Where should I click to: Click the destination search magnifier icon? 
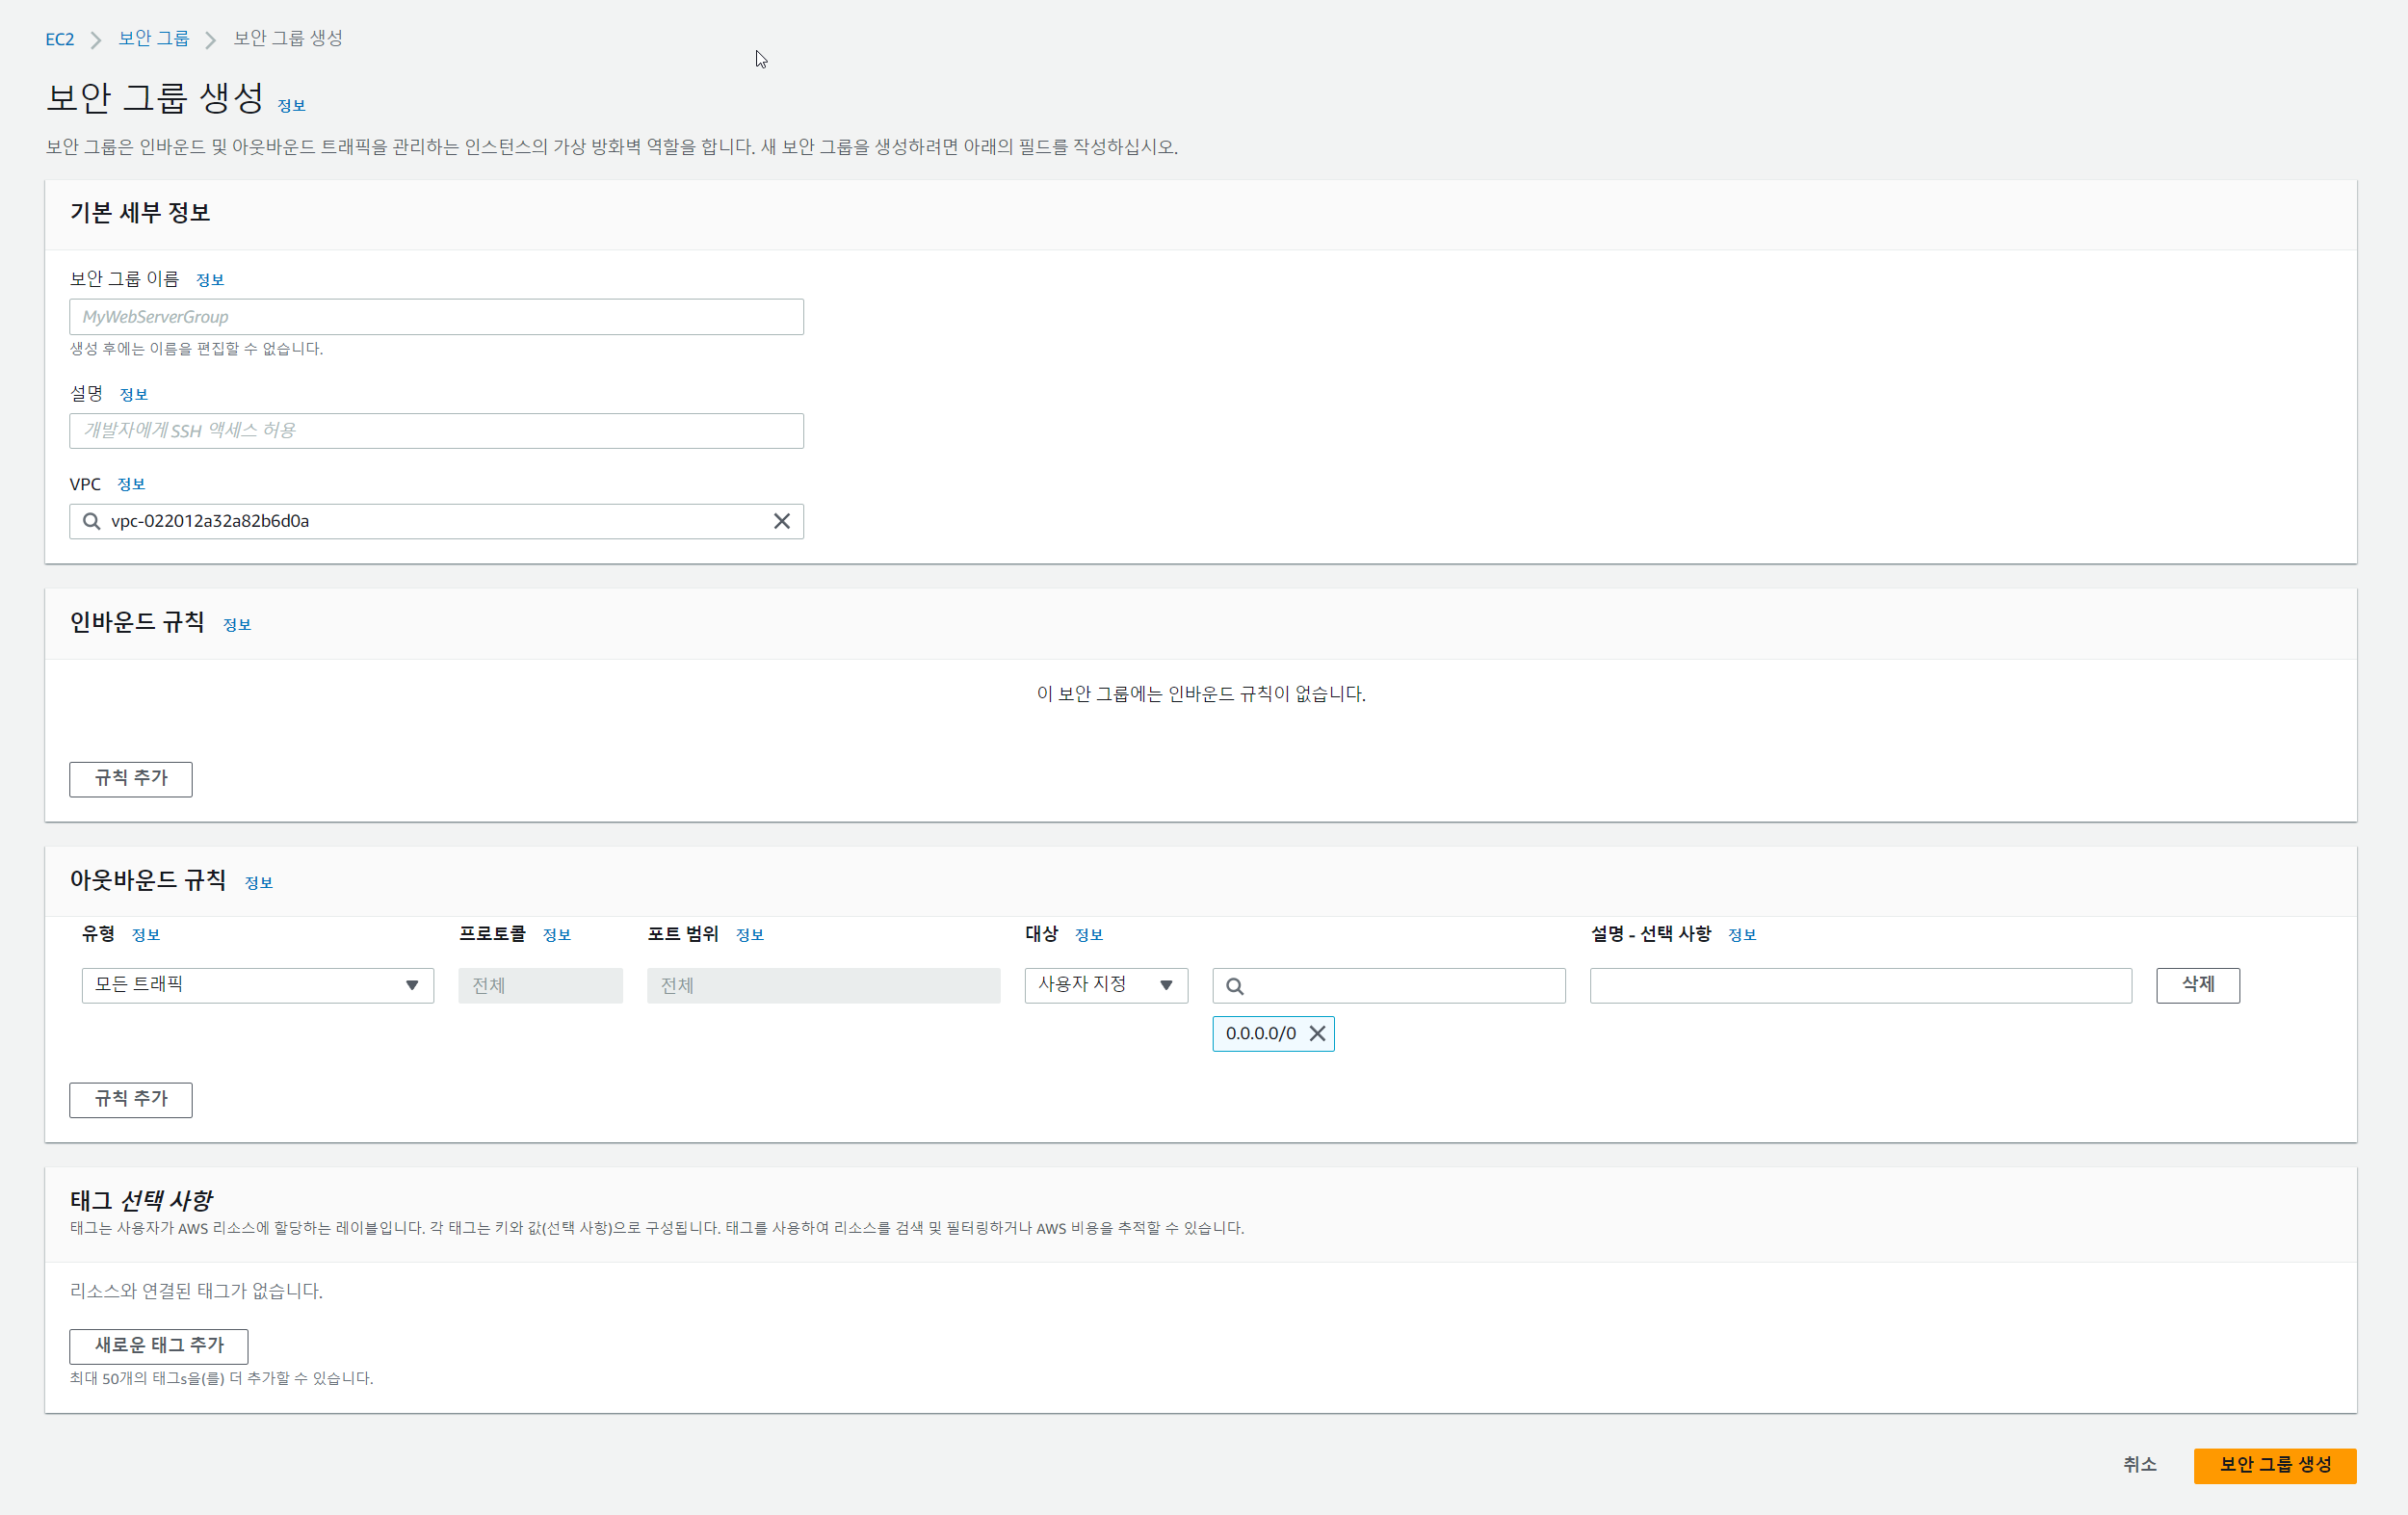[1235, 987]
